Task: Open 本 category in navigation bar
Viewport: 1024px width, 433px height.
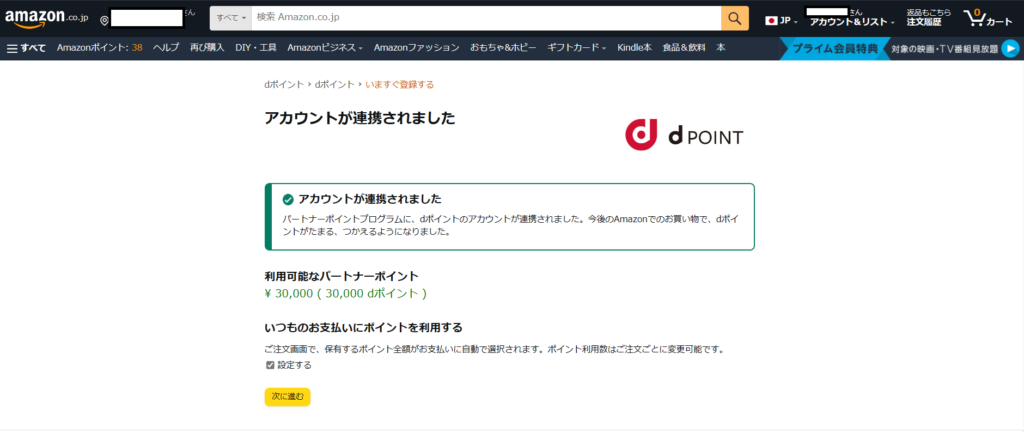Action: pos(720,48)
